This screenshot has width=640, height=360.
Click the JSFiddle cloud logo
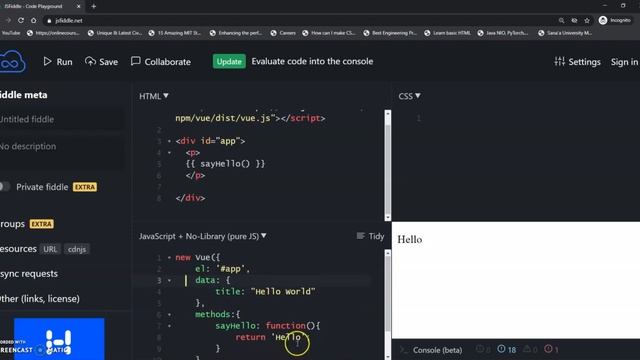point(12,62)
